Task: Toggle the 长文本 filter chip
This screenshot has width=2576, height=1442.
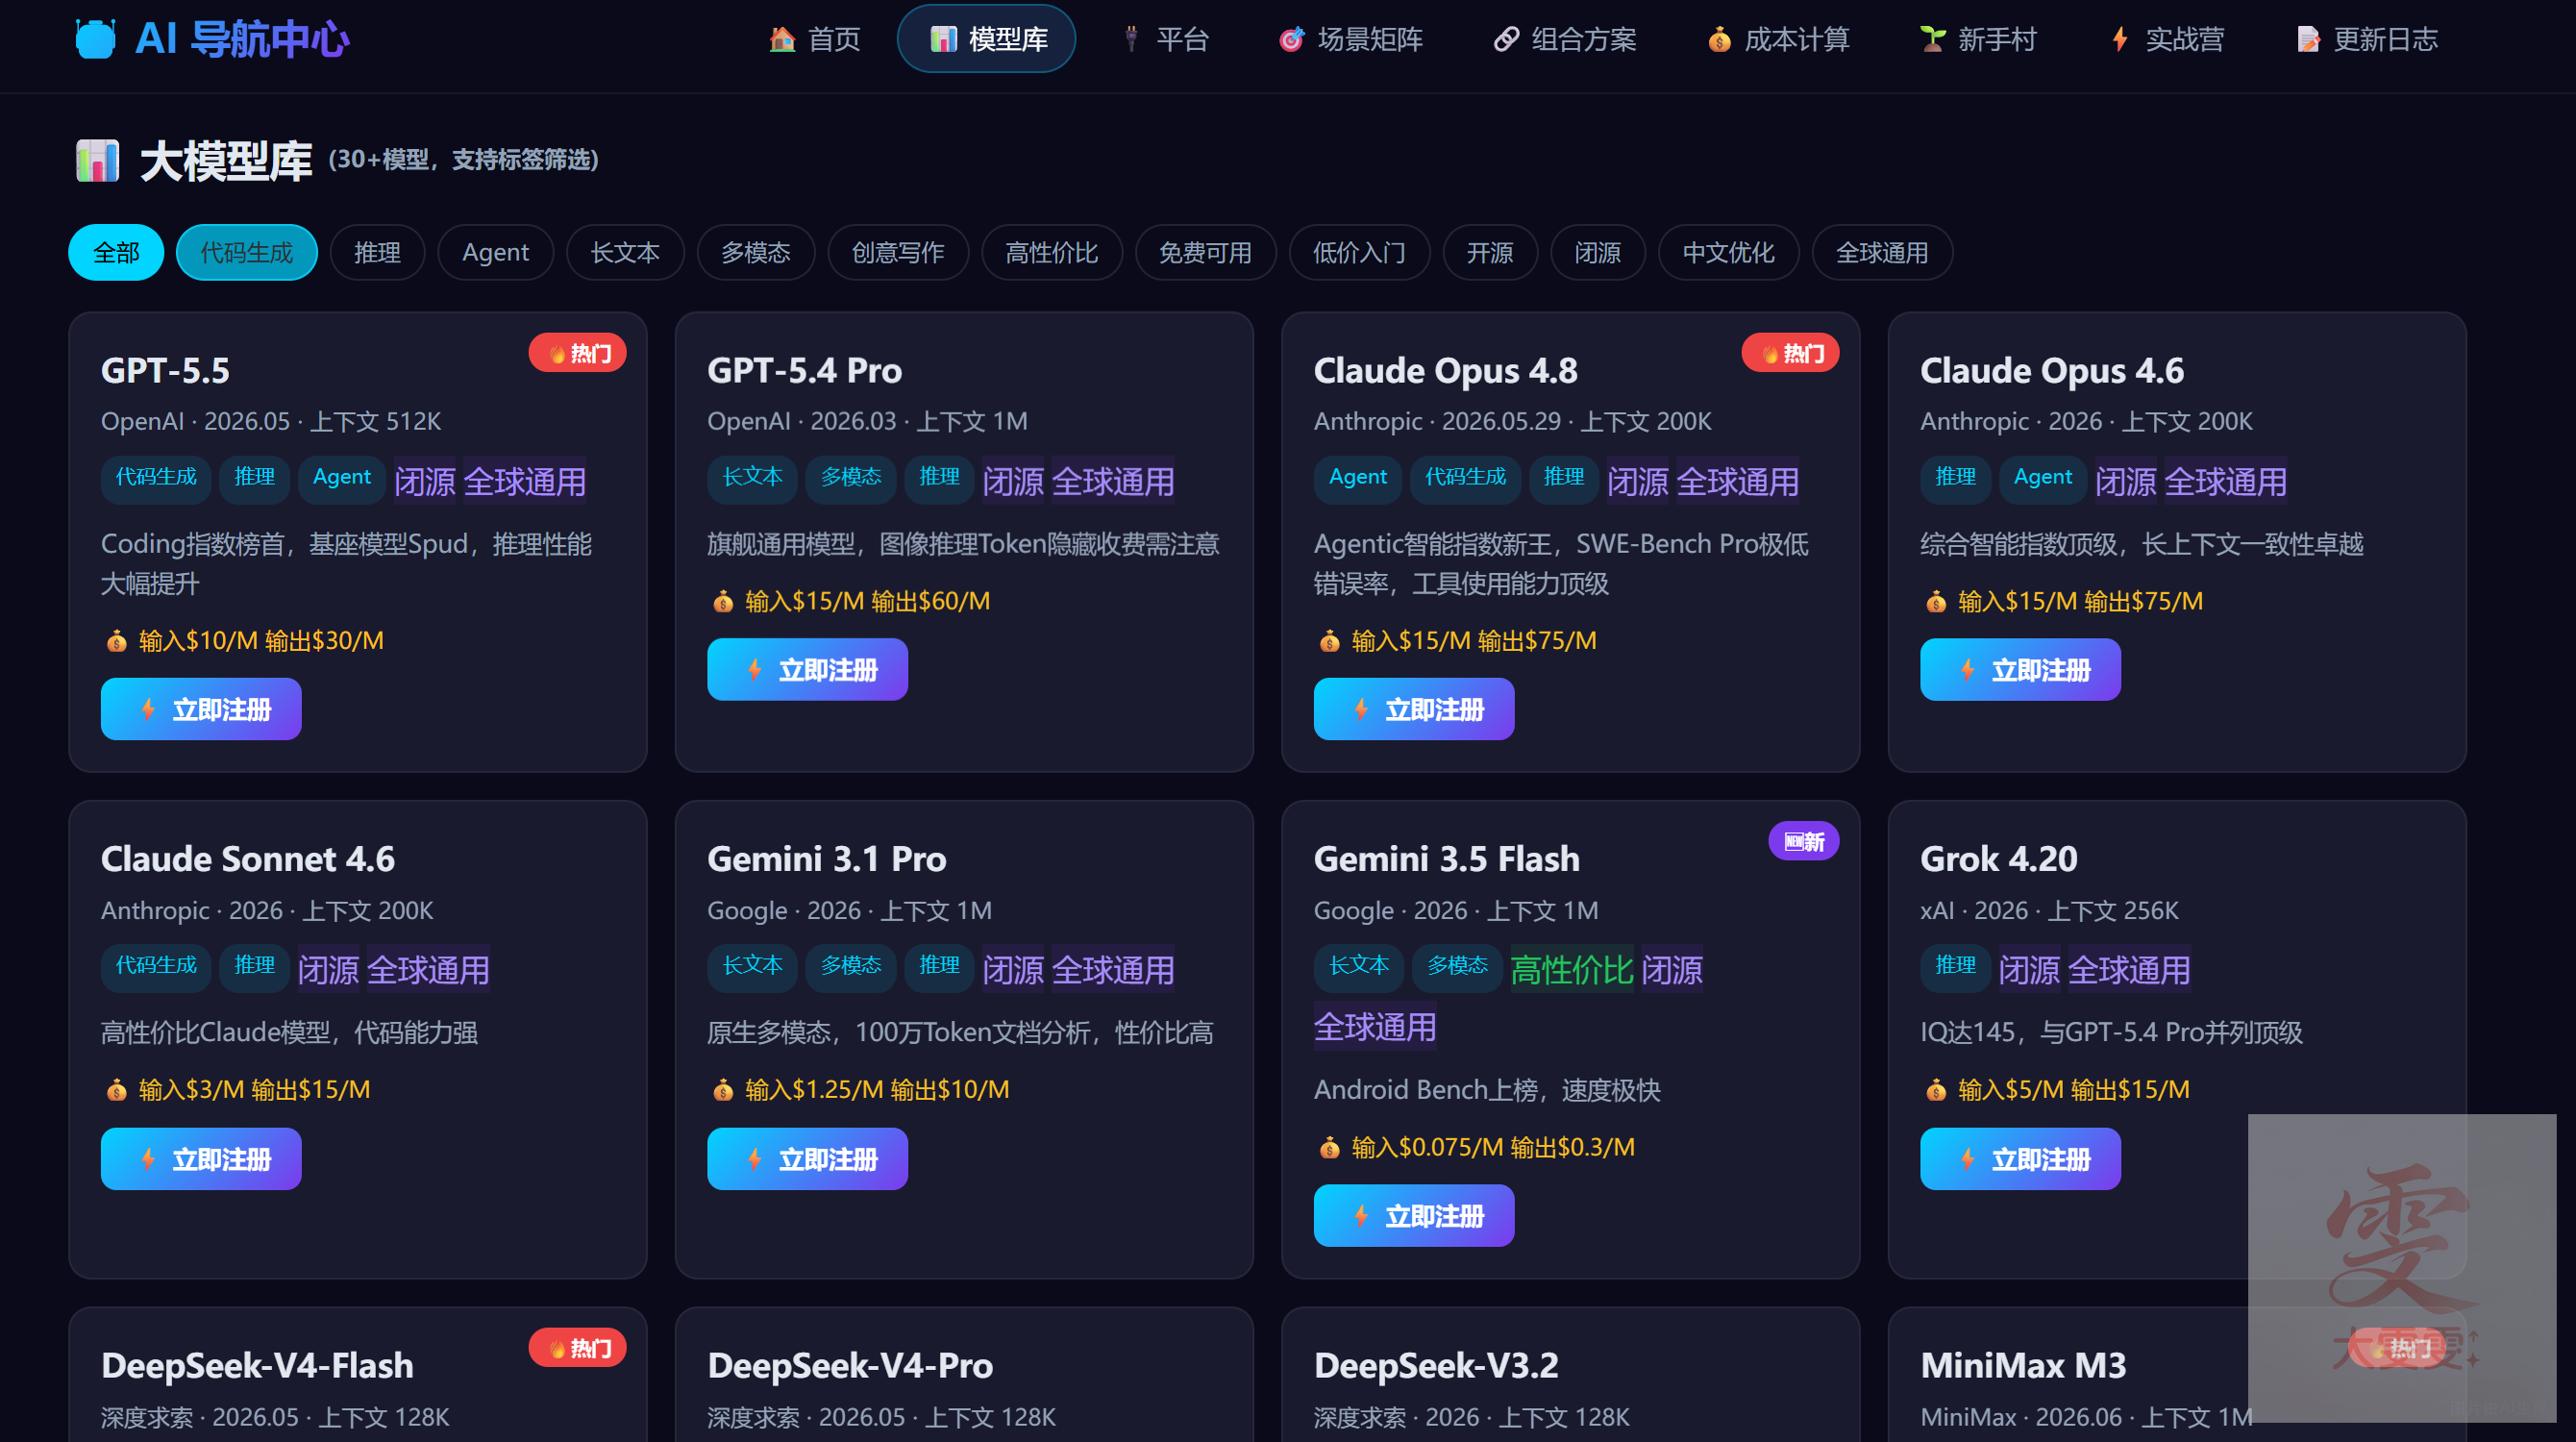Action: [x=625, y=253]
